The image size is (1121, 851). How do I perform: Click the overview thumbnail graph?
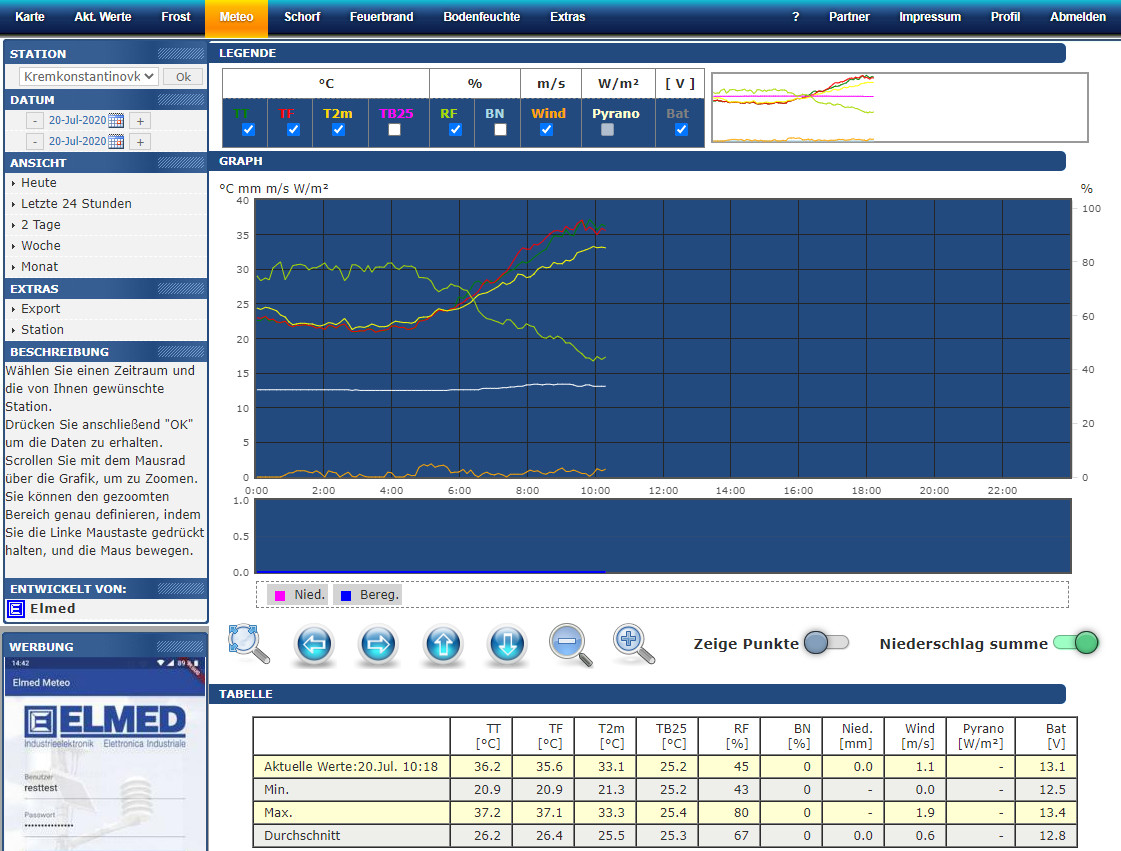pos(899,108)
